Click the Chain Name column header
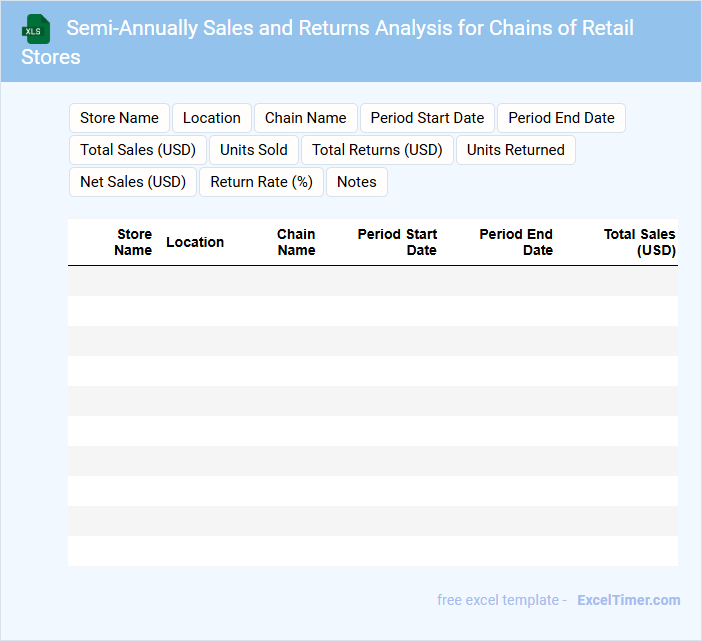The width and height of the screenshot is (702, 641). pyautogui.click(x=296, y=242)
